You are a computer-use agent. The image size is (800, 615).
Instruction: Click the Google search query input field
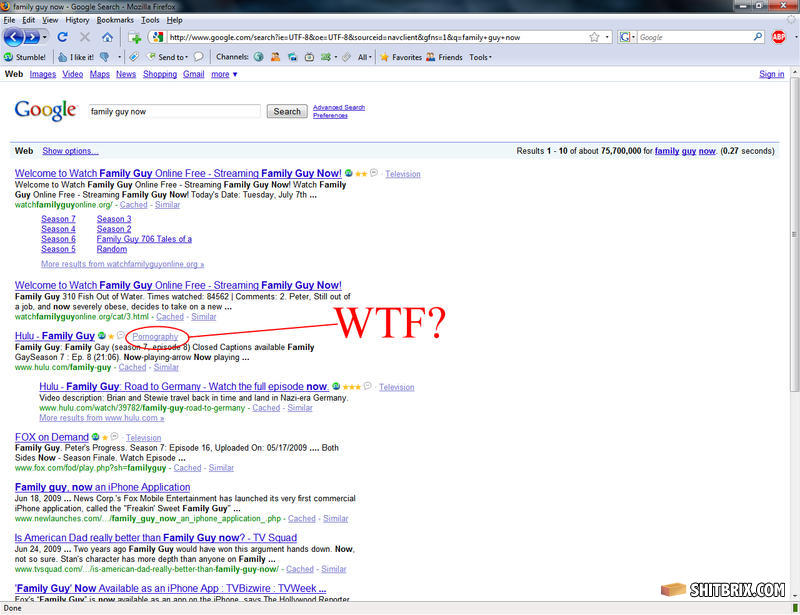coord(174,111)
